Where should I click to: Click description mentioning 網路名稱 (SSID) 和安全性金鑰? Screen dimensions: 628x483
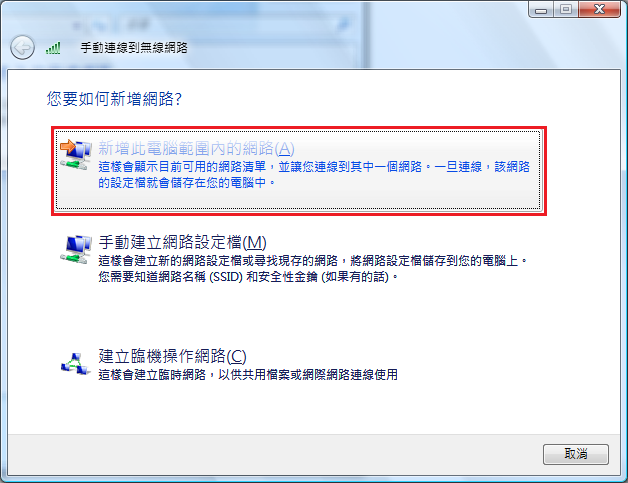pyautogui.click(x=312, y=269)
